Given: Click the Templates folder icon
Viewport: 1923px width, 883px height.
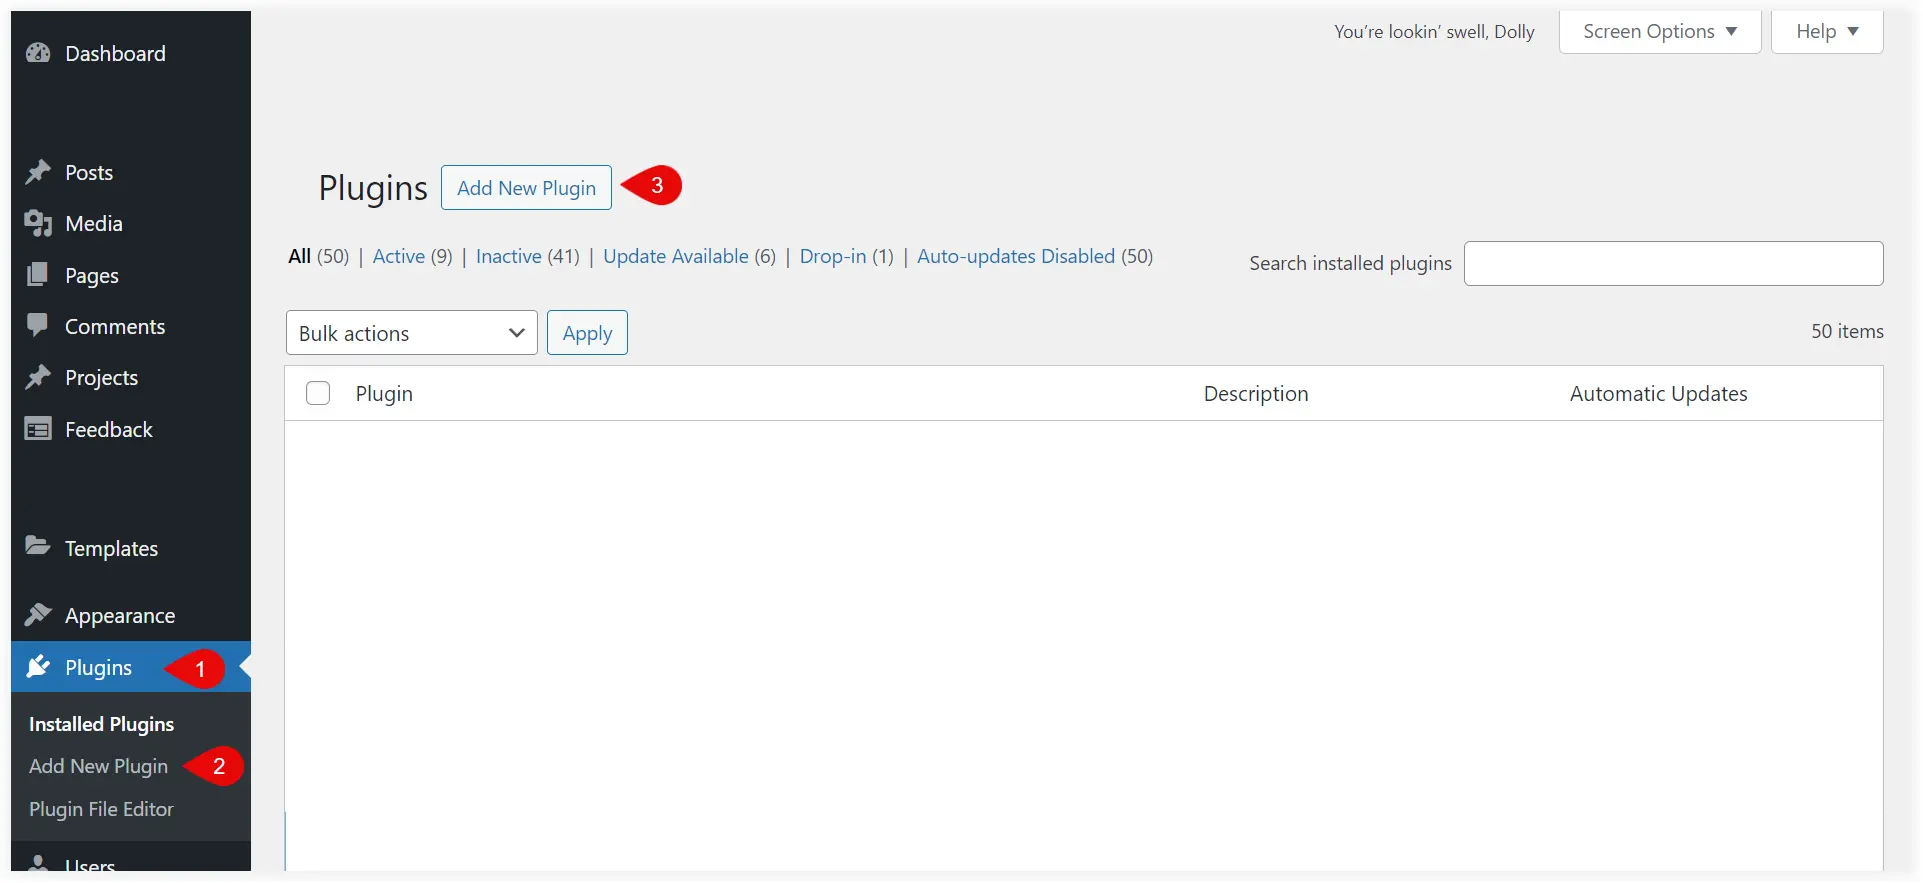Looking at the screenshot, I should point(38,546).
